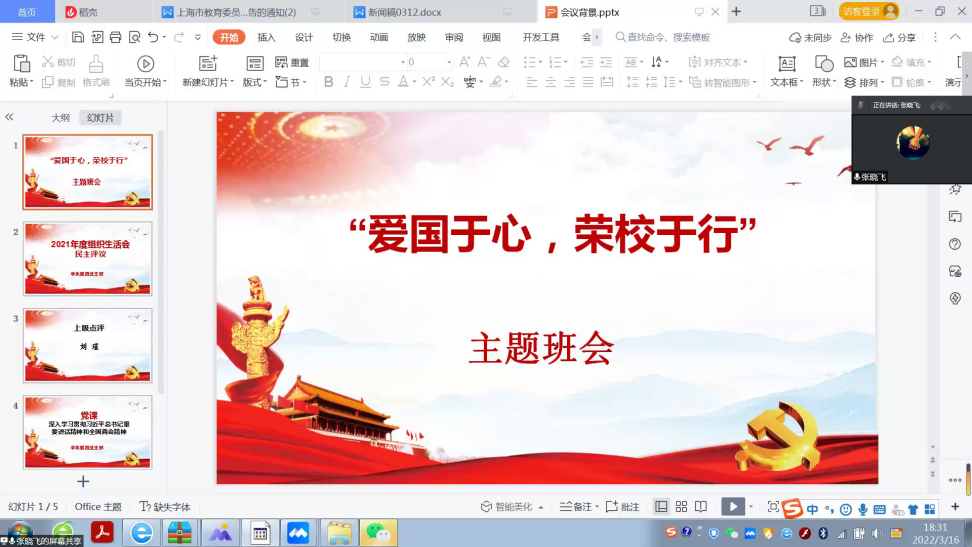Screen dimensions: 972x547
Task: Click the 分享 share button
Action: coord(899,37)
